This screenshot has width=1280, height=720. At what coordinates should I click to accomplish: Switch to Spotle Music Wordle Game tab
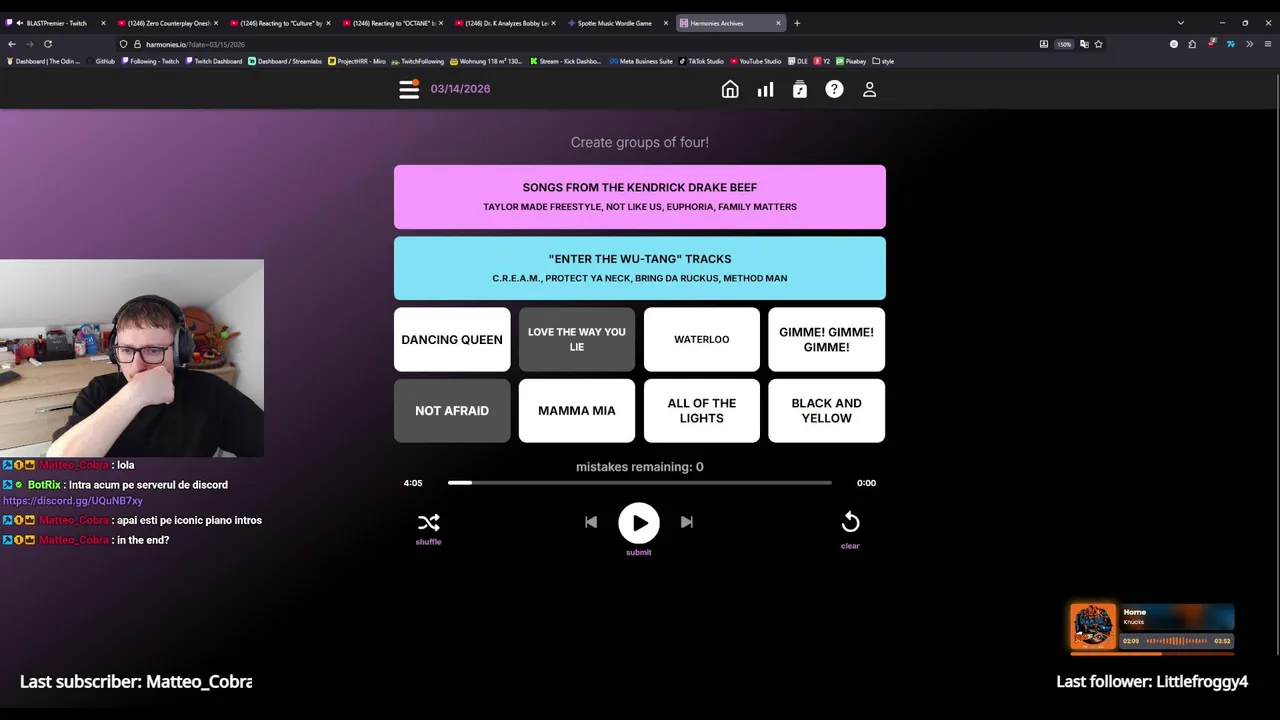616,23
